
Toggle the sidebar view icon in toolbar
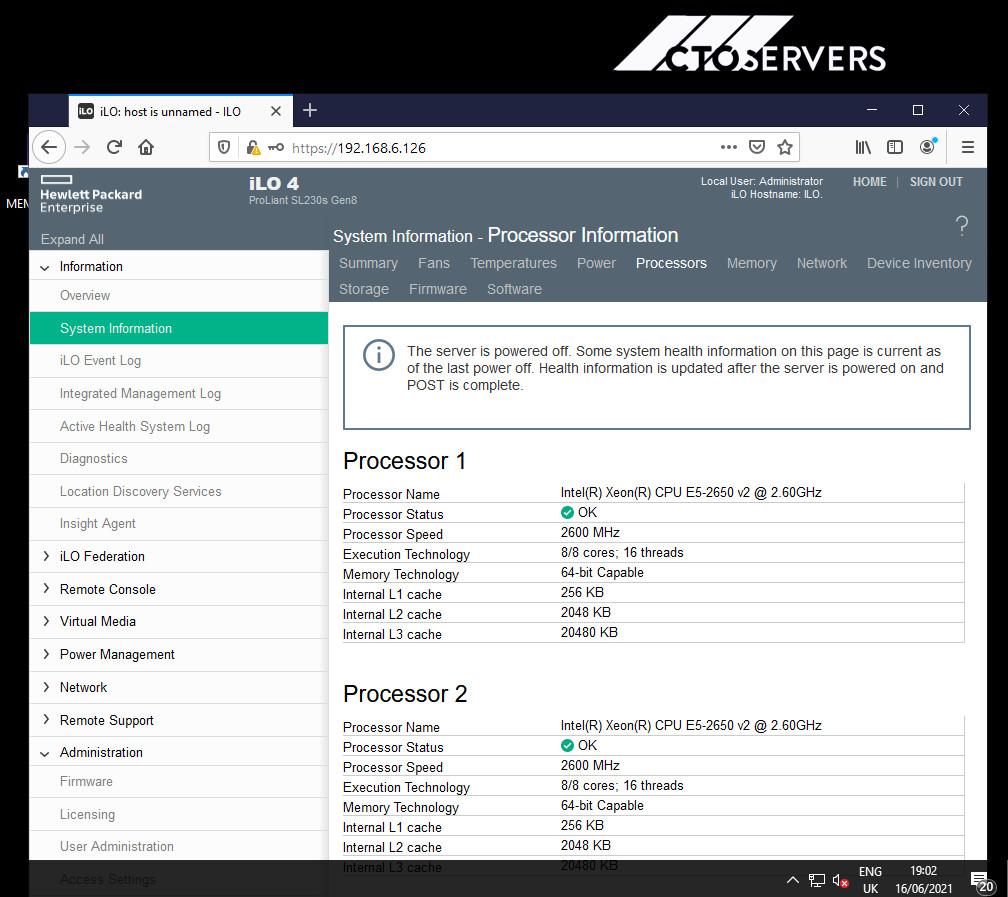(x=895, y=147)
